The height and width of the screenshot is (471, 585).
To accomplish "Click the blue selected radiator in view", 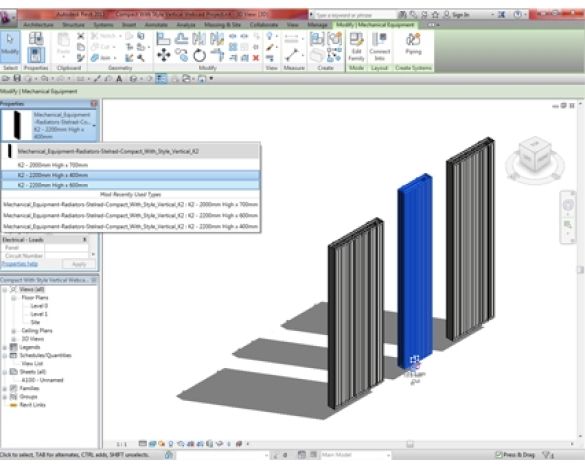I will (415, 269).
